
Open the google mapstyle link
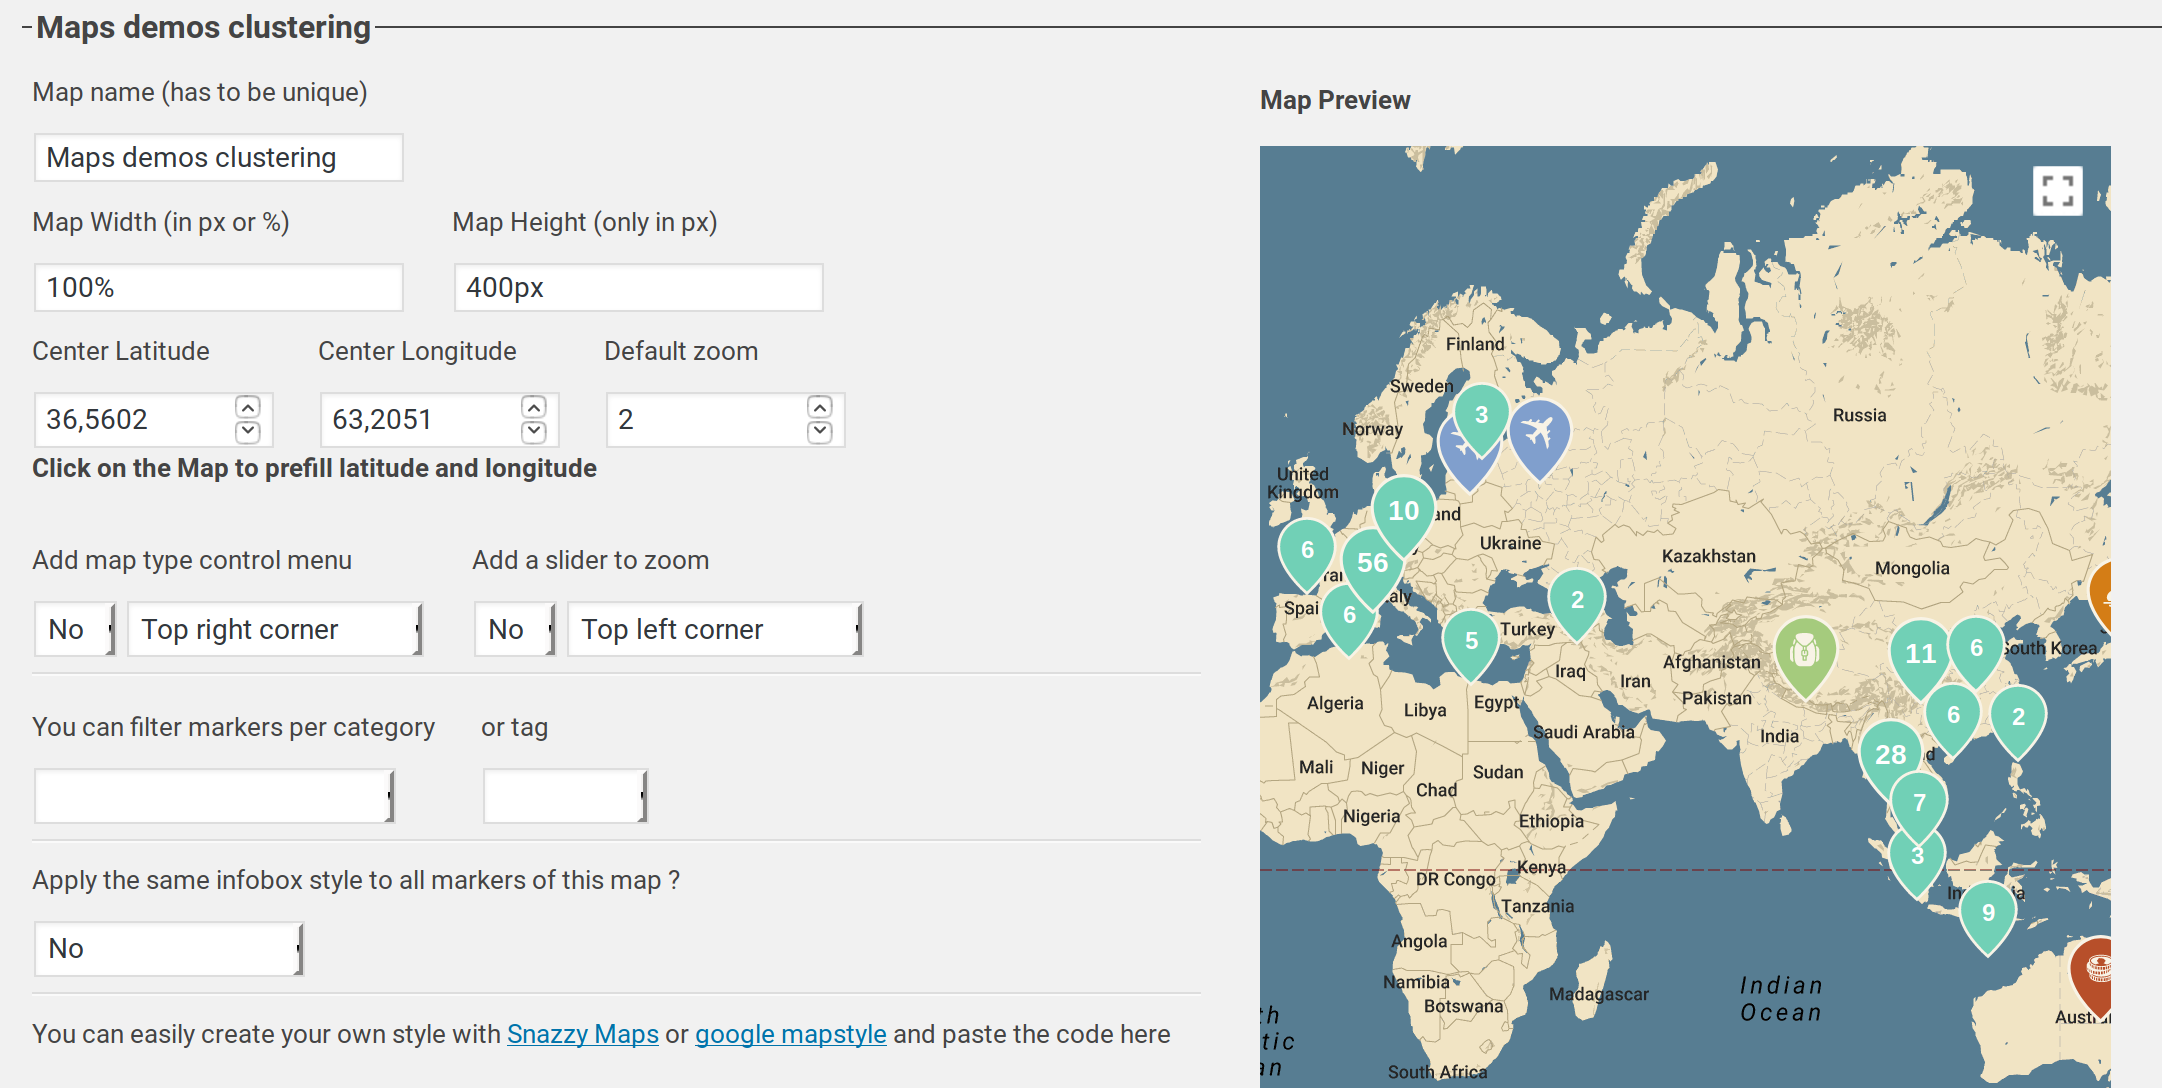[790, 1034]
